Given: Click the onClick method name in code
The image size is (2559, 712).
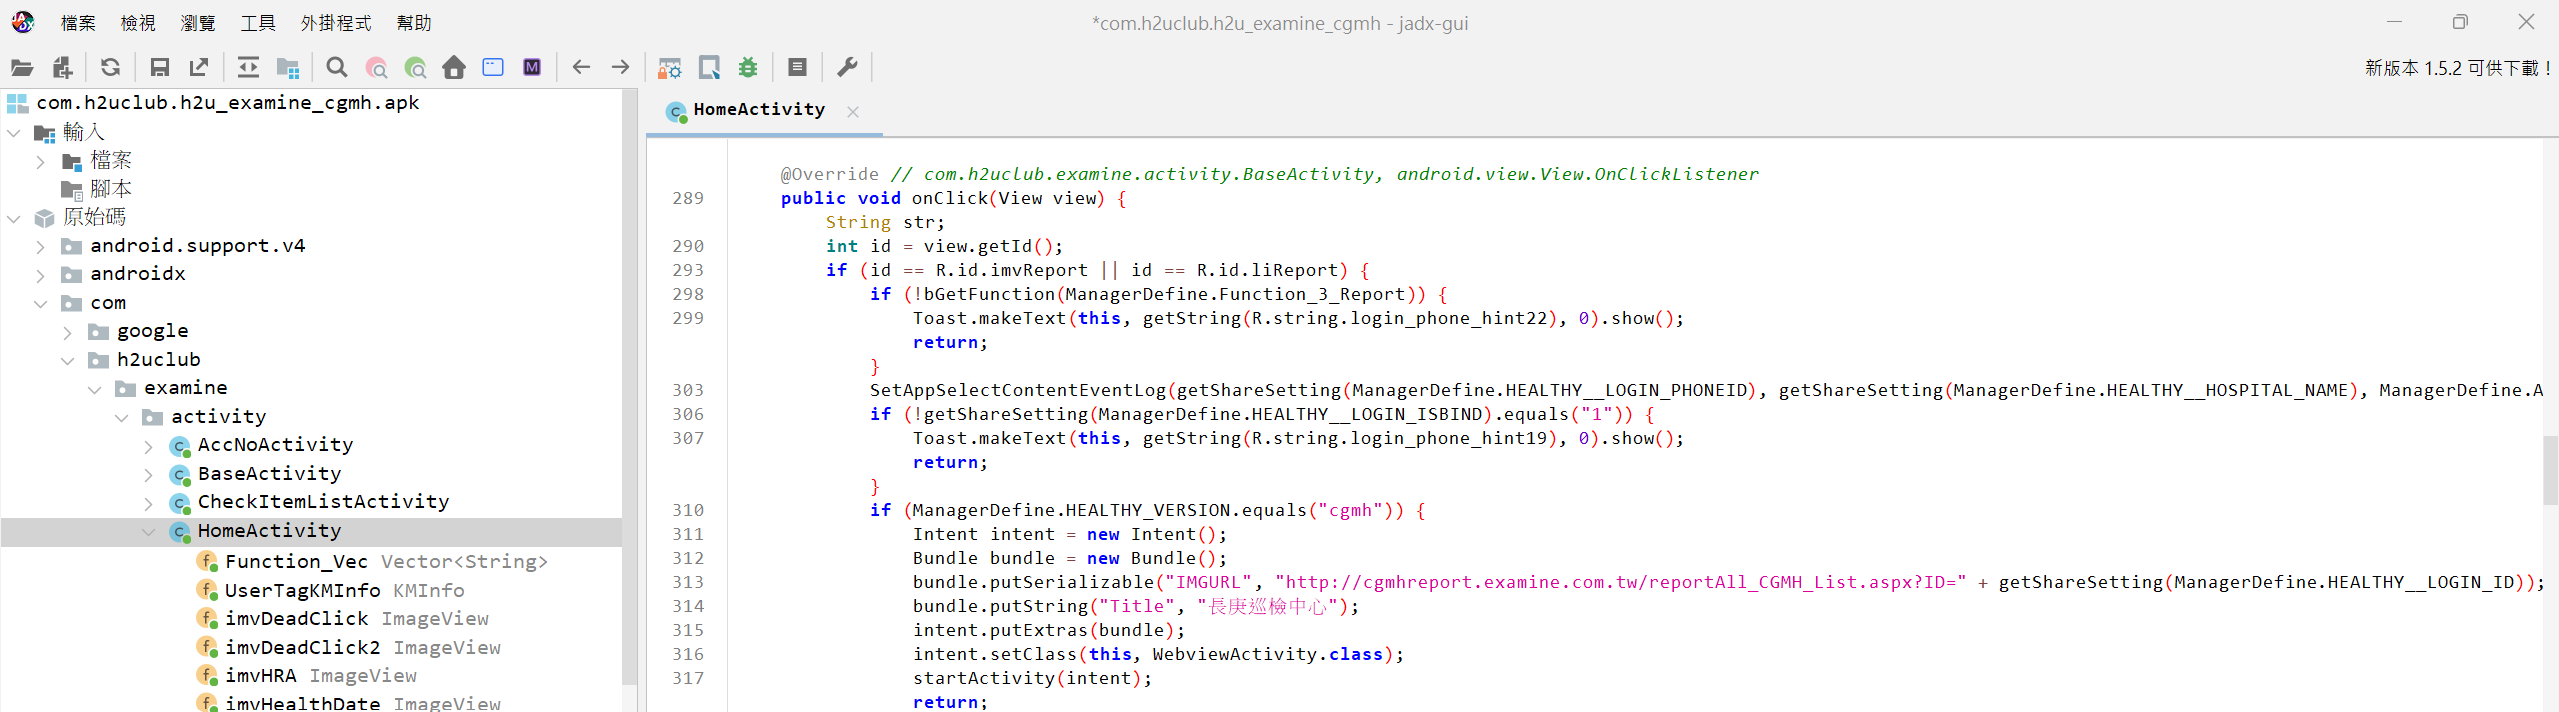Looking at the screenshot, I should click(949, 198).
